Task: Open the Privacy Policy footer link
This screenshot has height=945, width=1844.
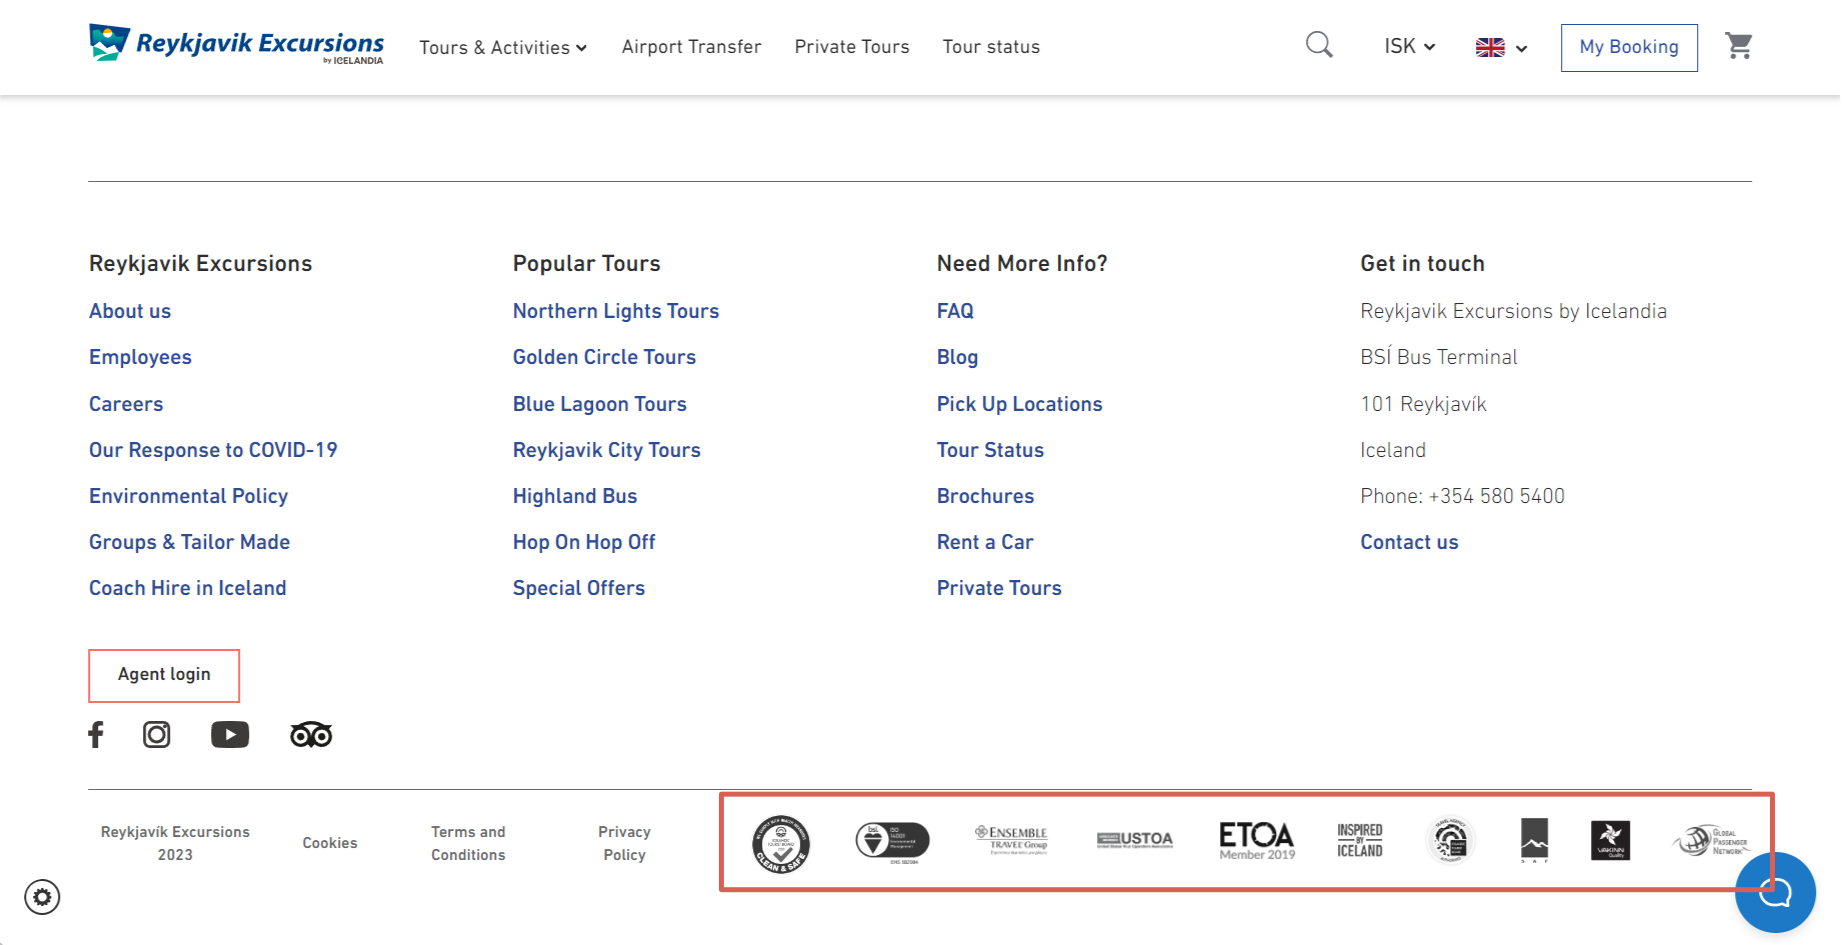Action: (x=624, y=843)
